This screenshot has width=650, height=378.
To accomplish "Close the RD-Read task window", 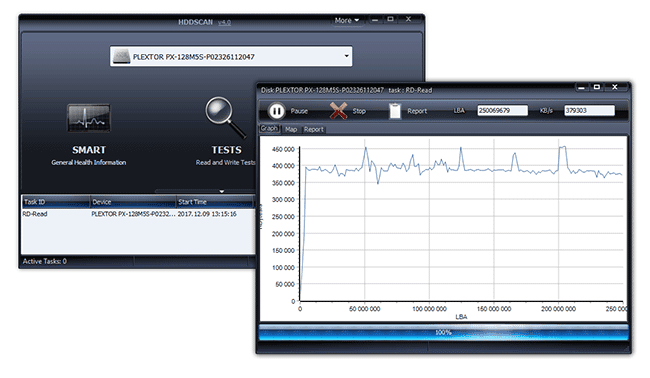I will 615,87.
